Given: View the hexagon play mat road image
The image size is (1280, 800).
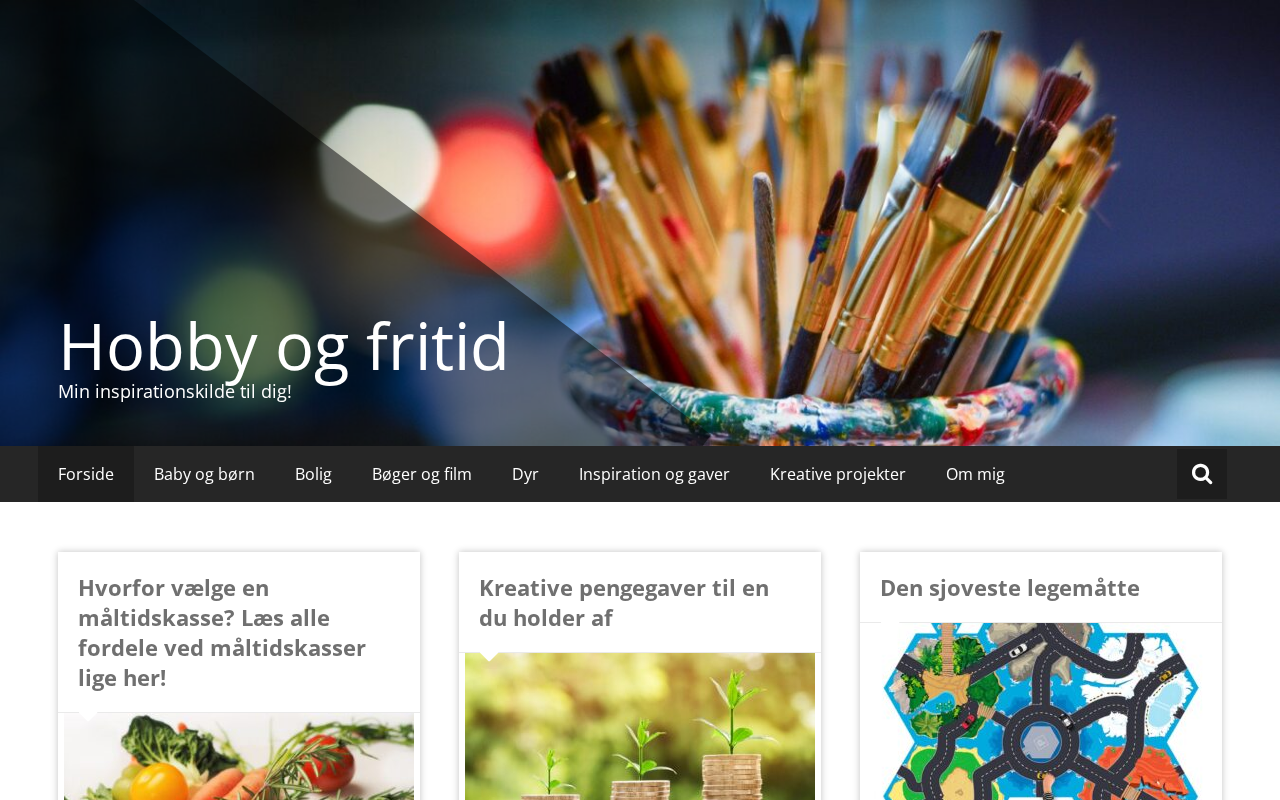Looking at the screenshot, I should pos(1041,712).
